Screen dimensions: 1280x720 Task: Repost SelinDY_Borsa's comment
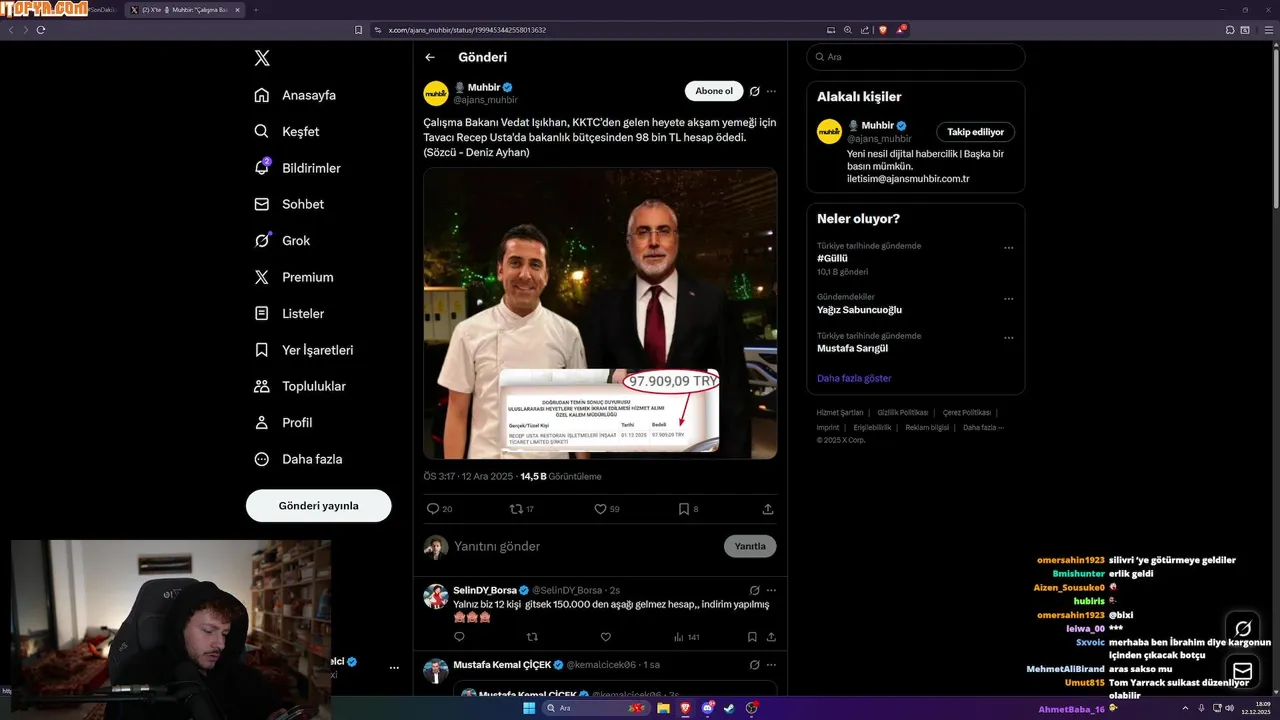[x=532, y=637]
